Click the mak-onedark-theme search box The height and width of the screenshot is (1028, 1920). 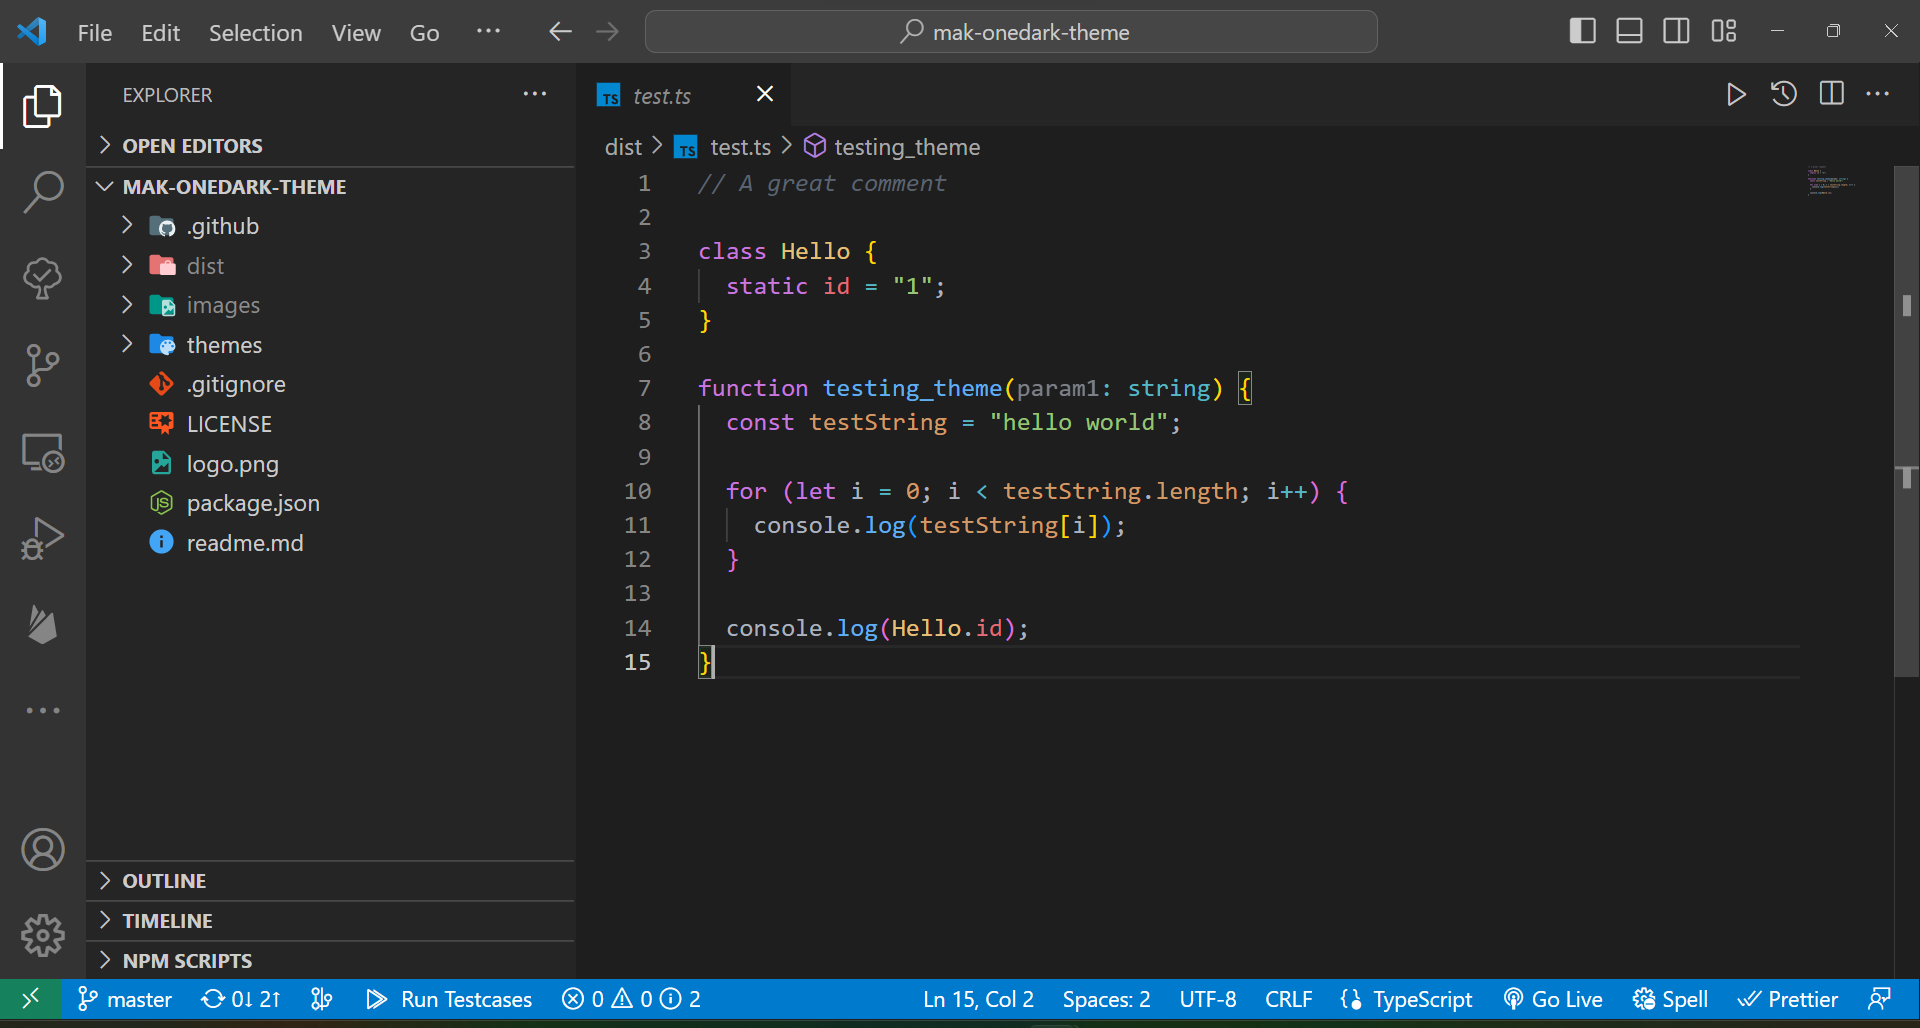click(1011, 32)
